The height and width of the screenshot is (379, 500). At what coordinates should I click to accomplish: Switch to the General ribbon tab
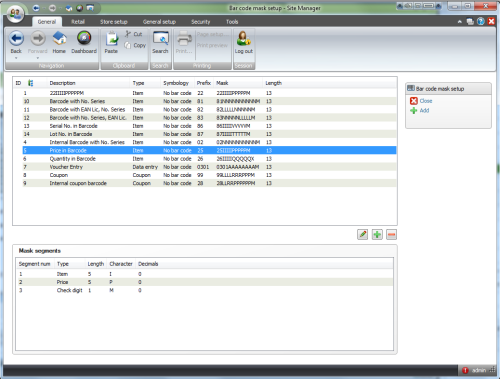tap(47, 22)
